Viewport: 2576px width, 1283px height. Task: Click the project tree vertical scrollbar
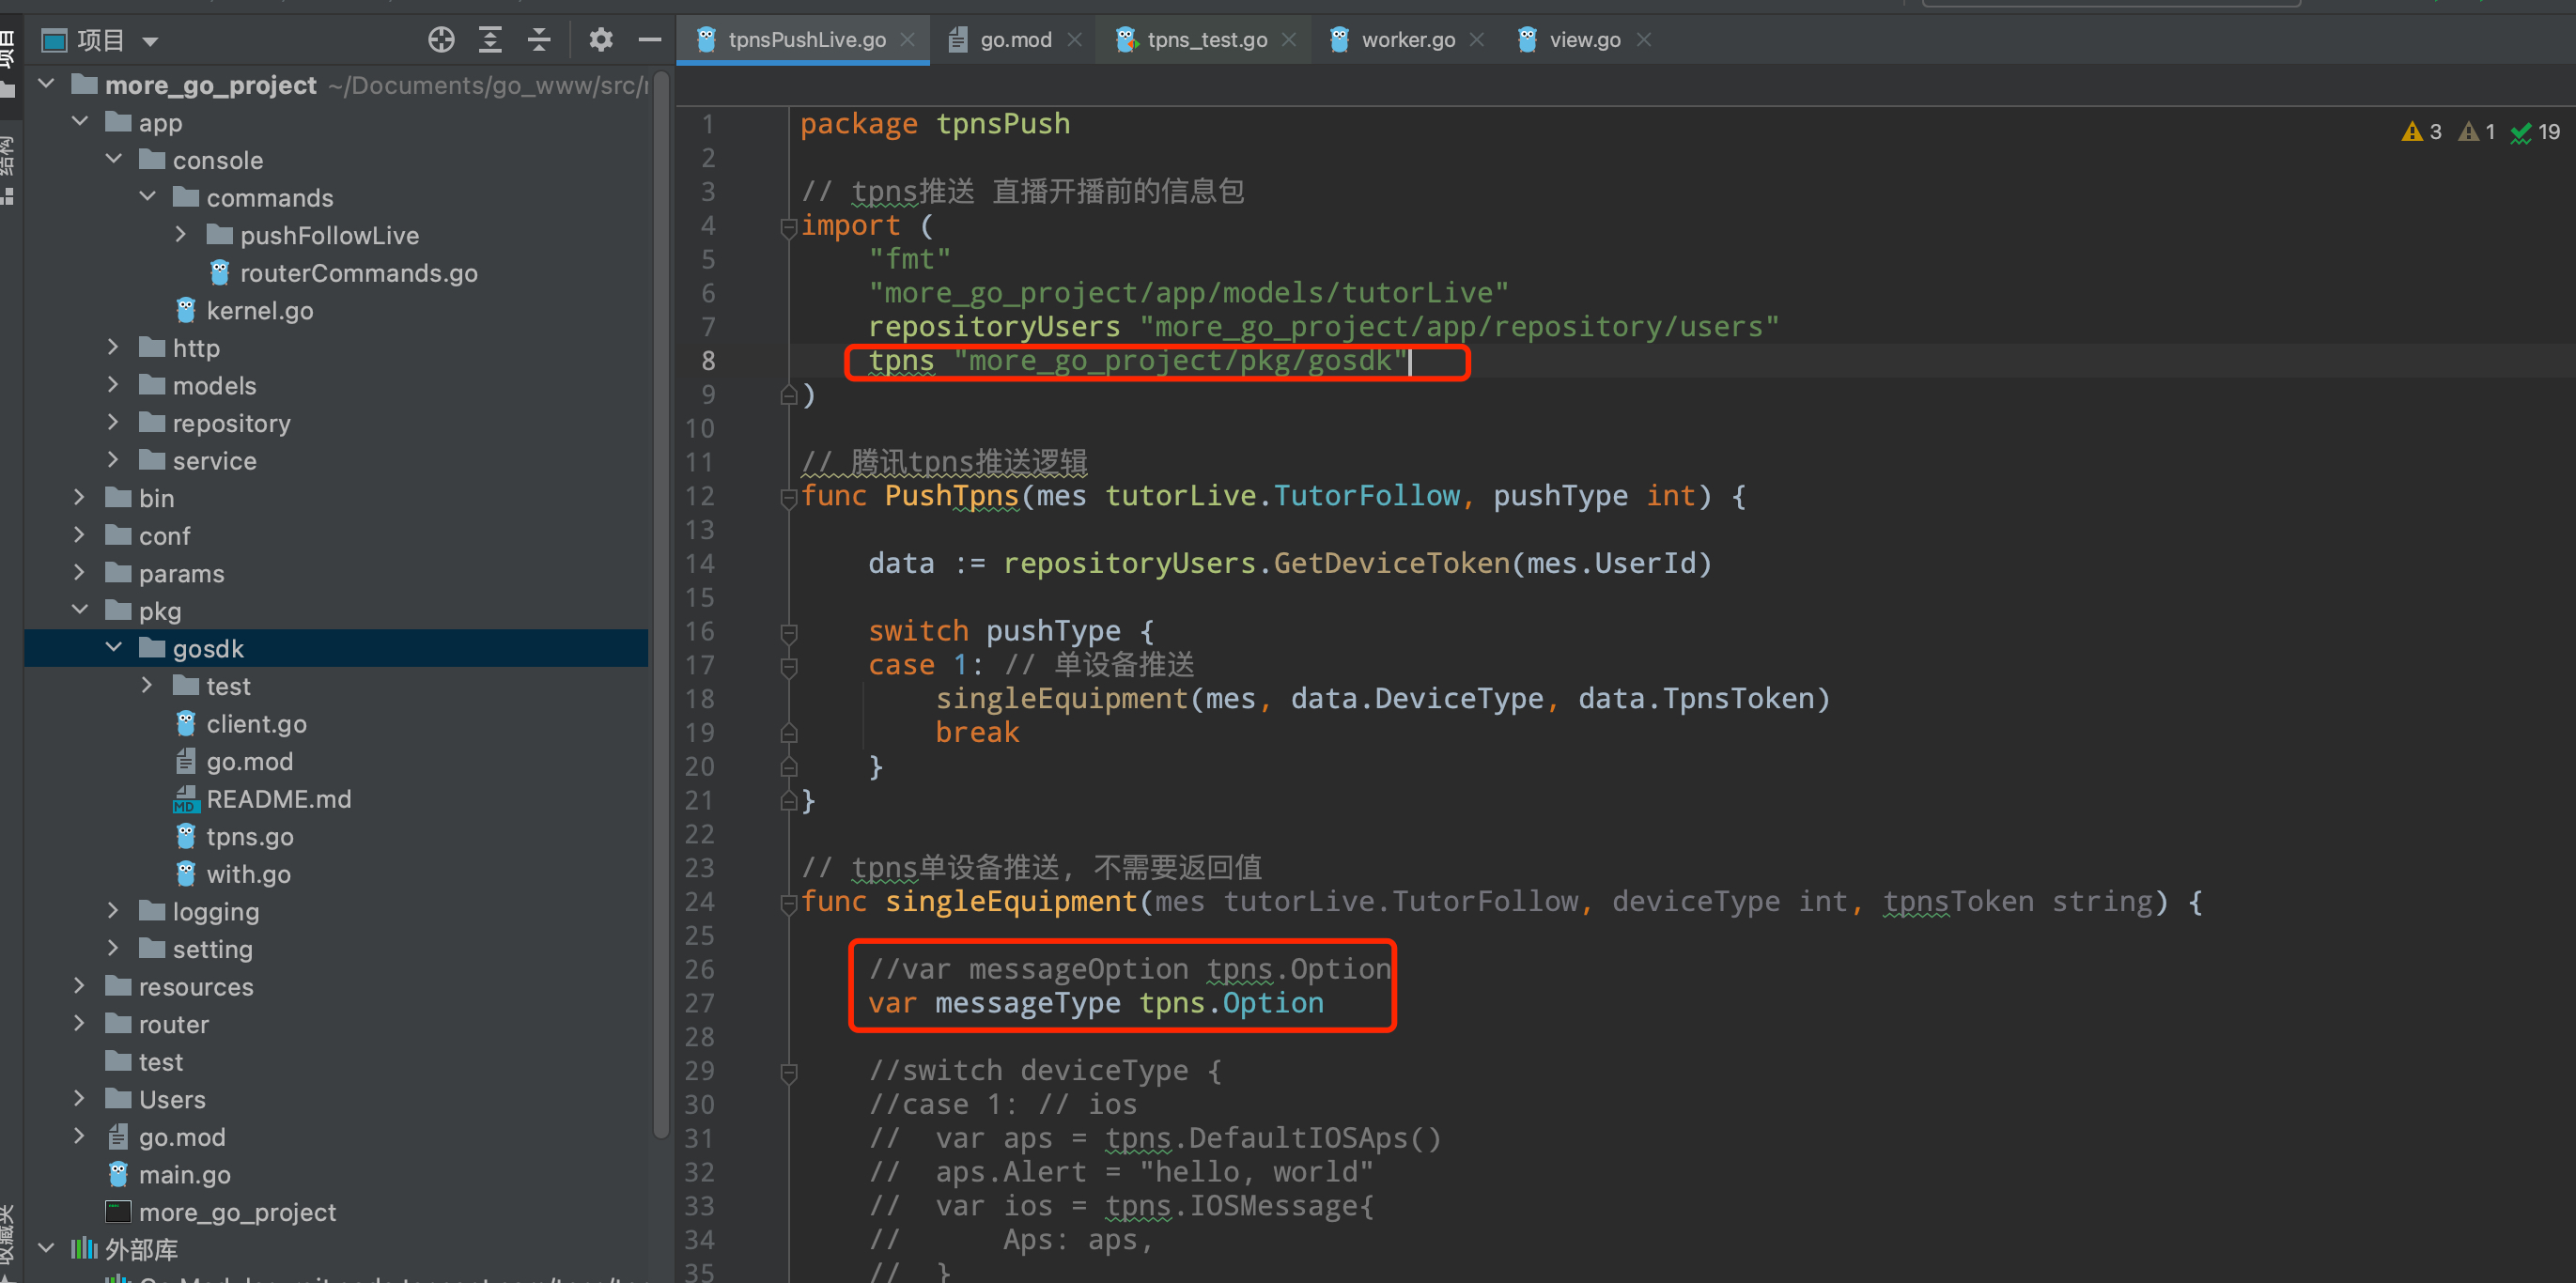[660, 600]
